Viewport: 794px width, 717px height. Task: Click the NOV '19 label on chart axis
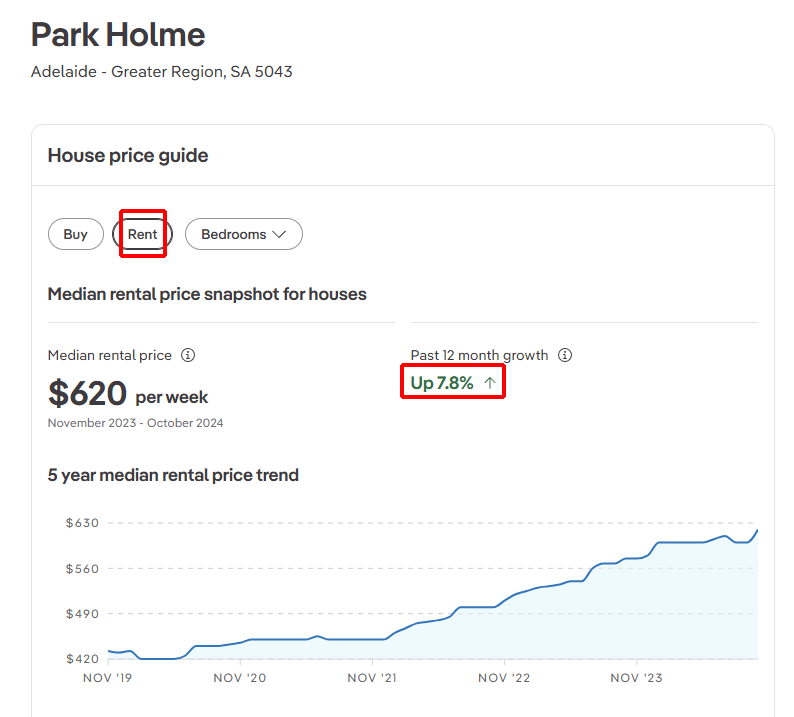tap(106, 678)
